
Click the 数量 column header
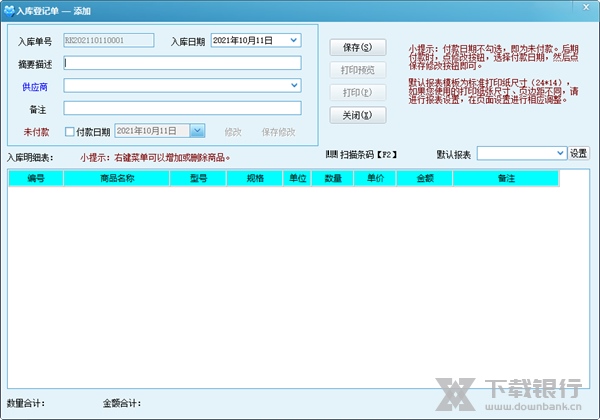tap(333, 178)
